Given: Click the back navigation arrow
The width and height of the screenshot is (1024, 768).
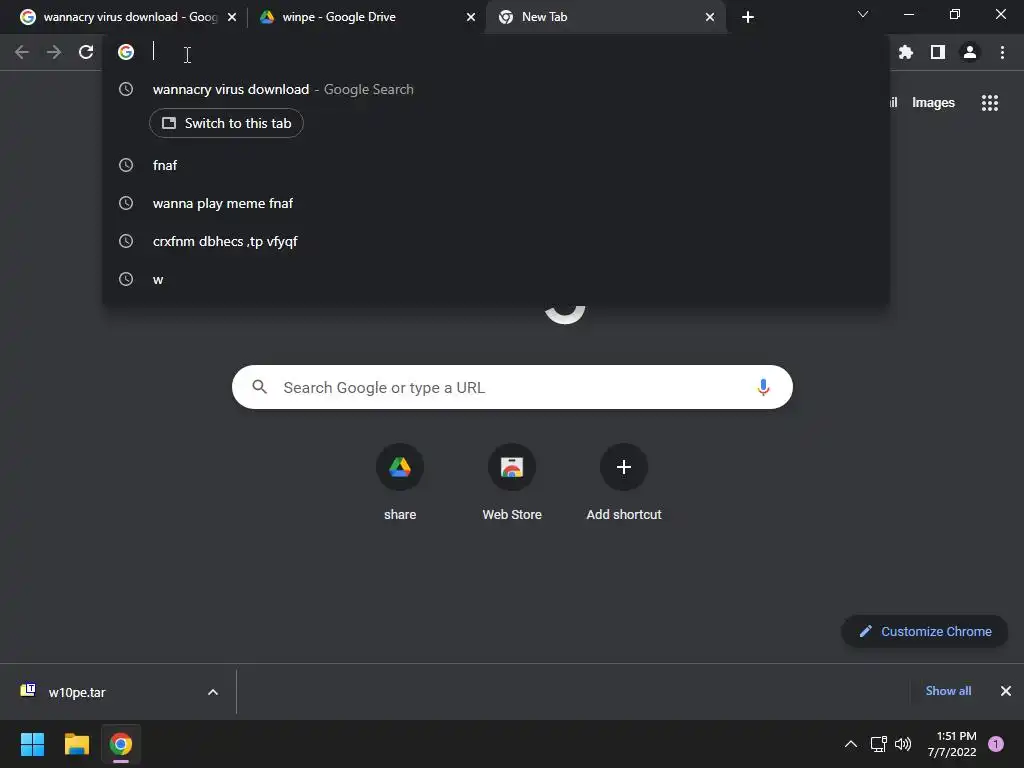Looking at the screenshot, I should pyautogui.click(x=22, y=52).
